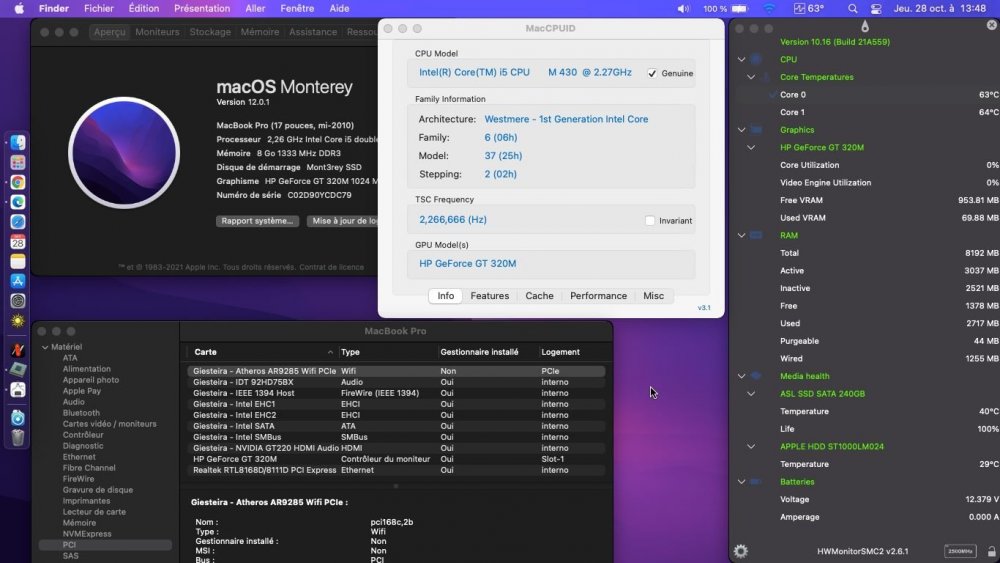Click HWMonitor 63° temperature menu bar item
The height and width of the screenshot is (563, 1000).
[x=809, y=8]
